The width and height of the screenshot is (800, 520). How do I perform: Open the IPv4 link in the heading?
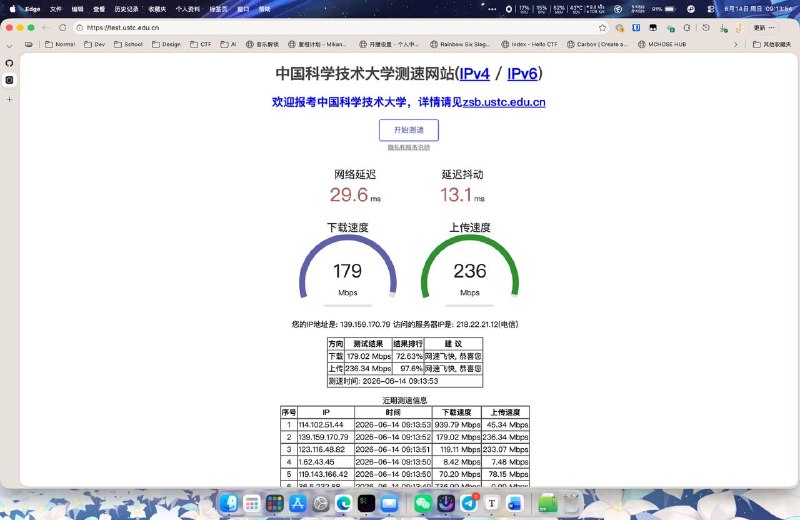point(474,73)
